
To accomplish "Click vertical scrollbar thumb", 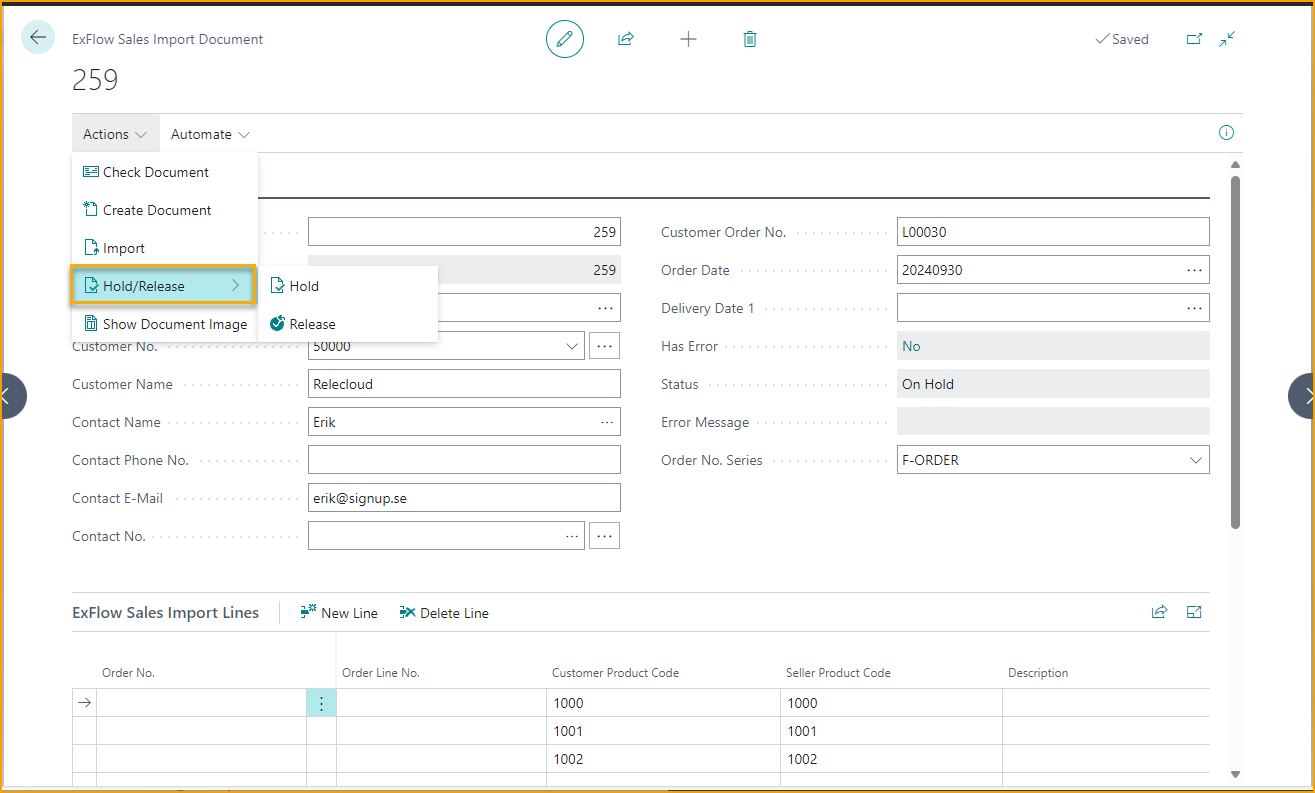I will tap(1235, 352).
